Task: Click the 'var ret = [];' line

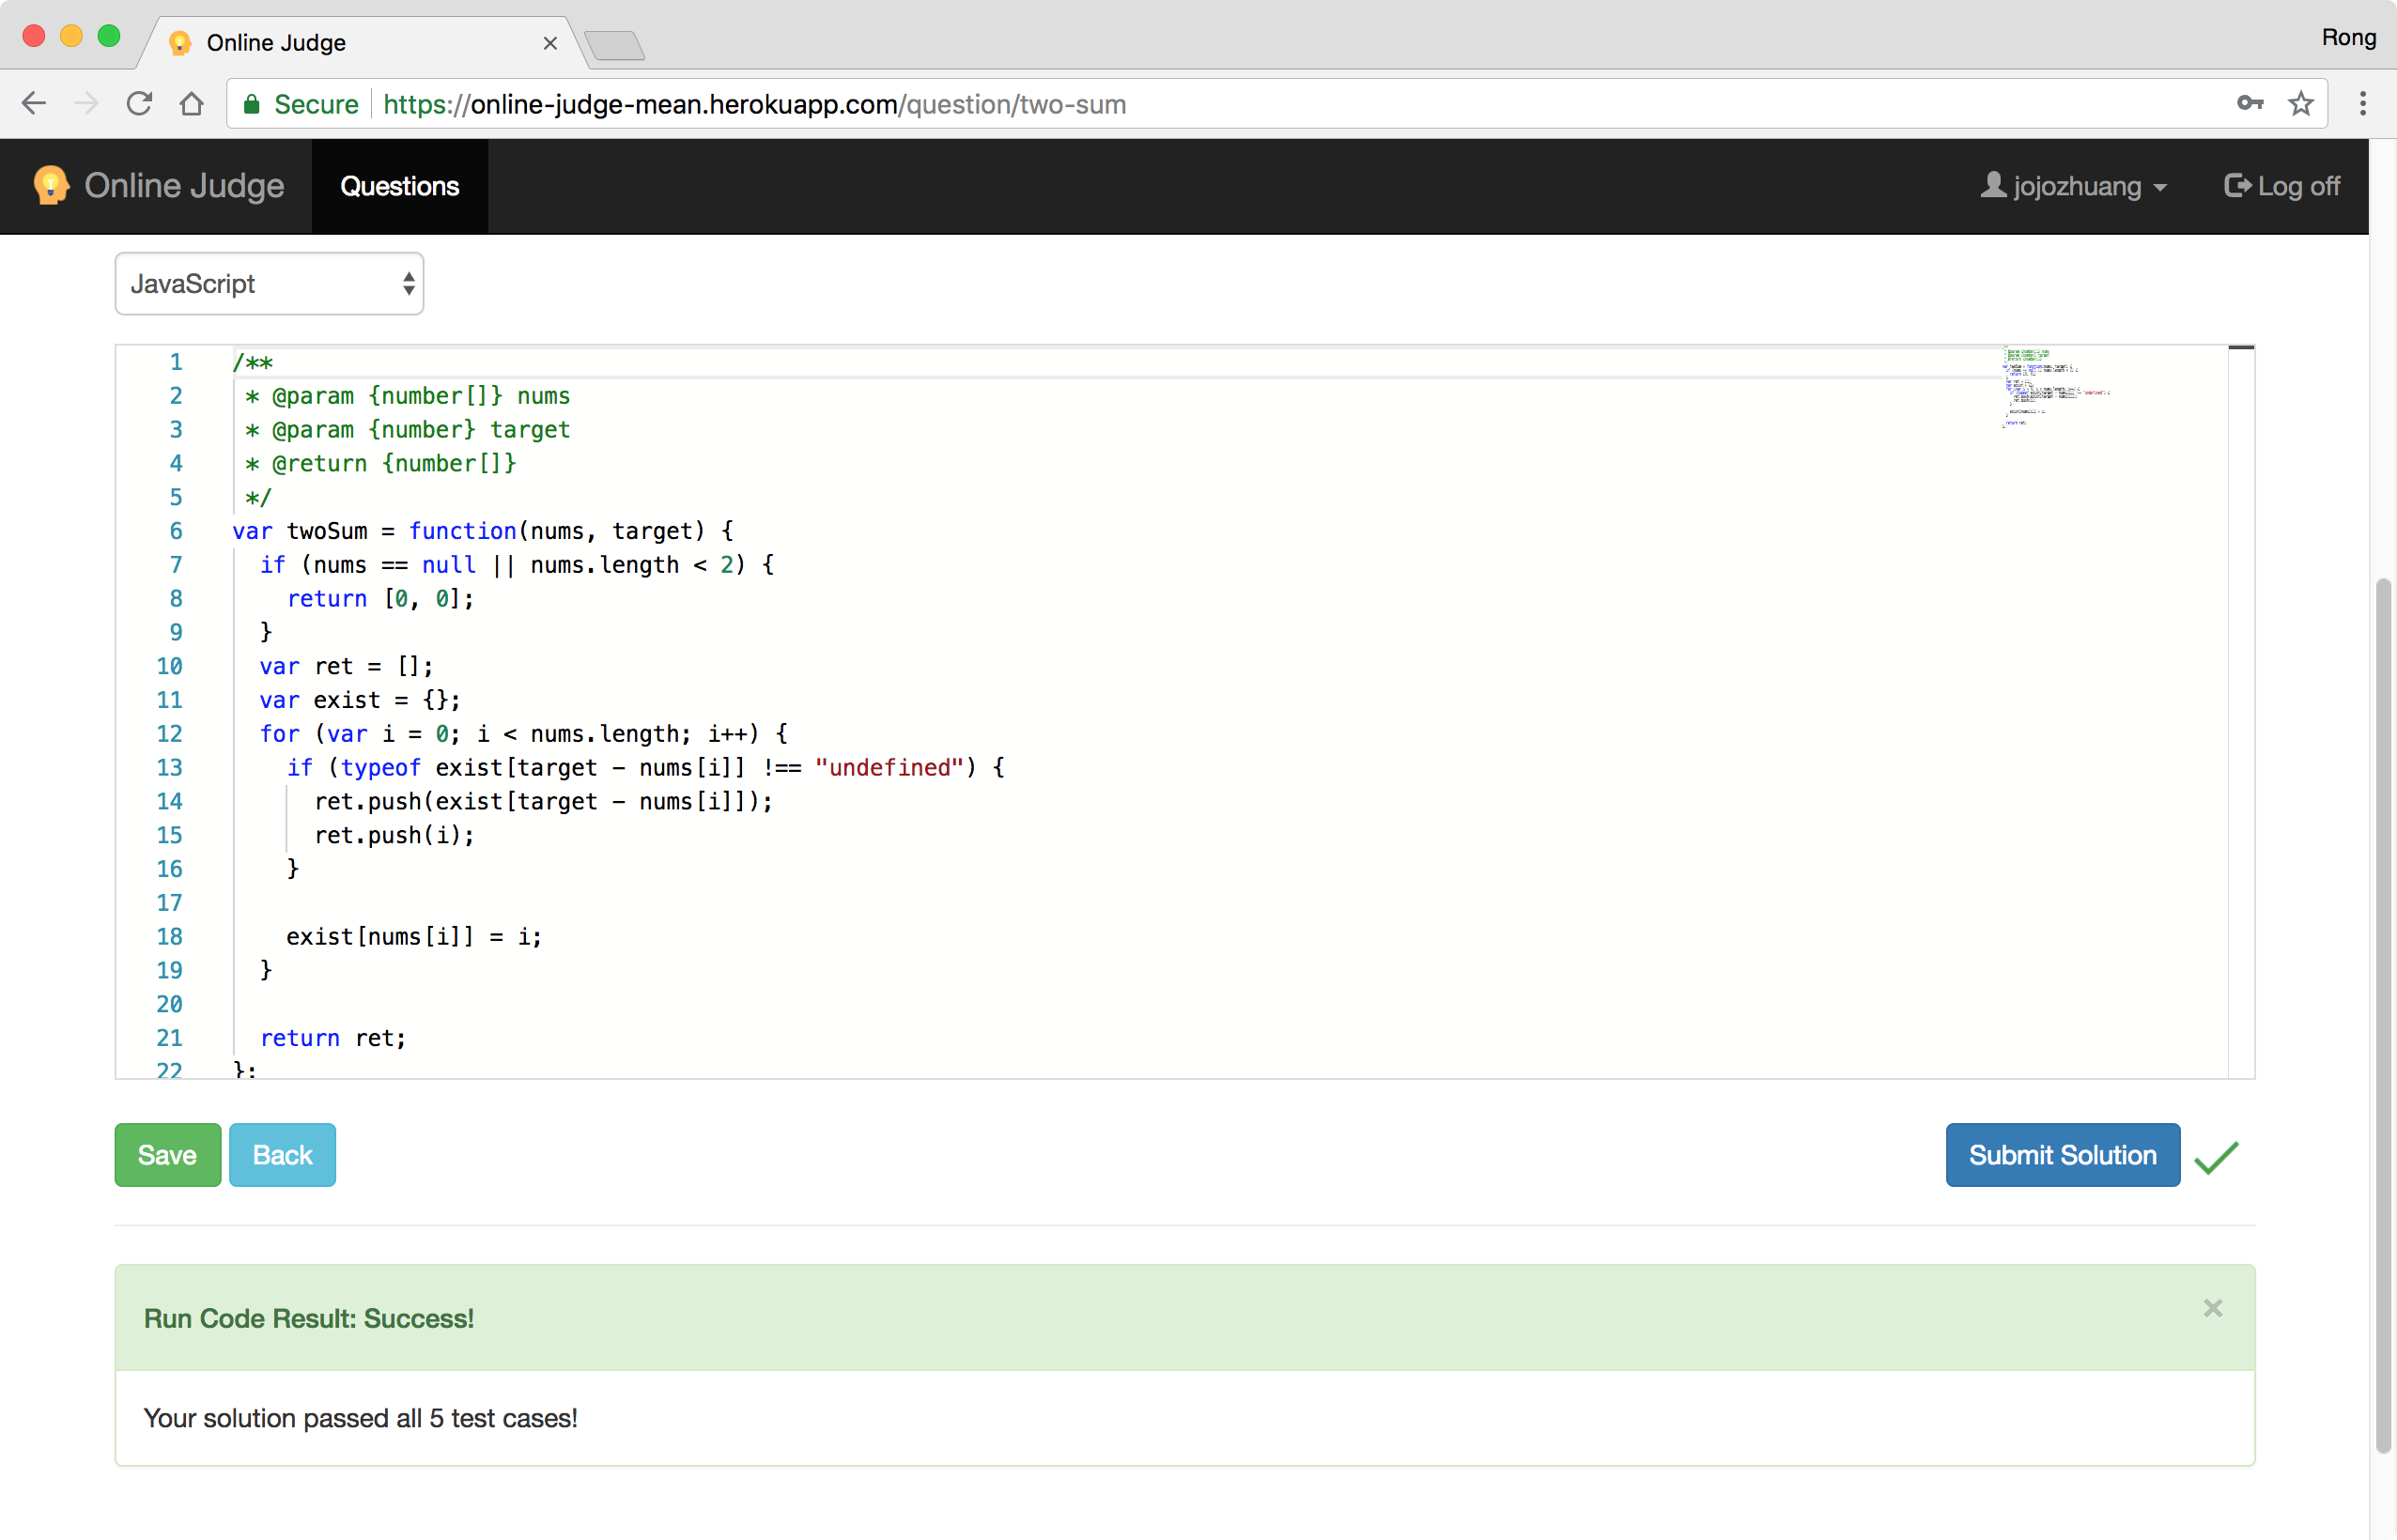Action: (x=346, y=666)
